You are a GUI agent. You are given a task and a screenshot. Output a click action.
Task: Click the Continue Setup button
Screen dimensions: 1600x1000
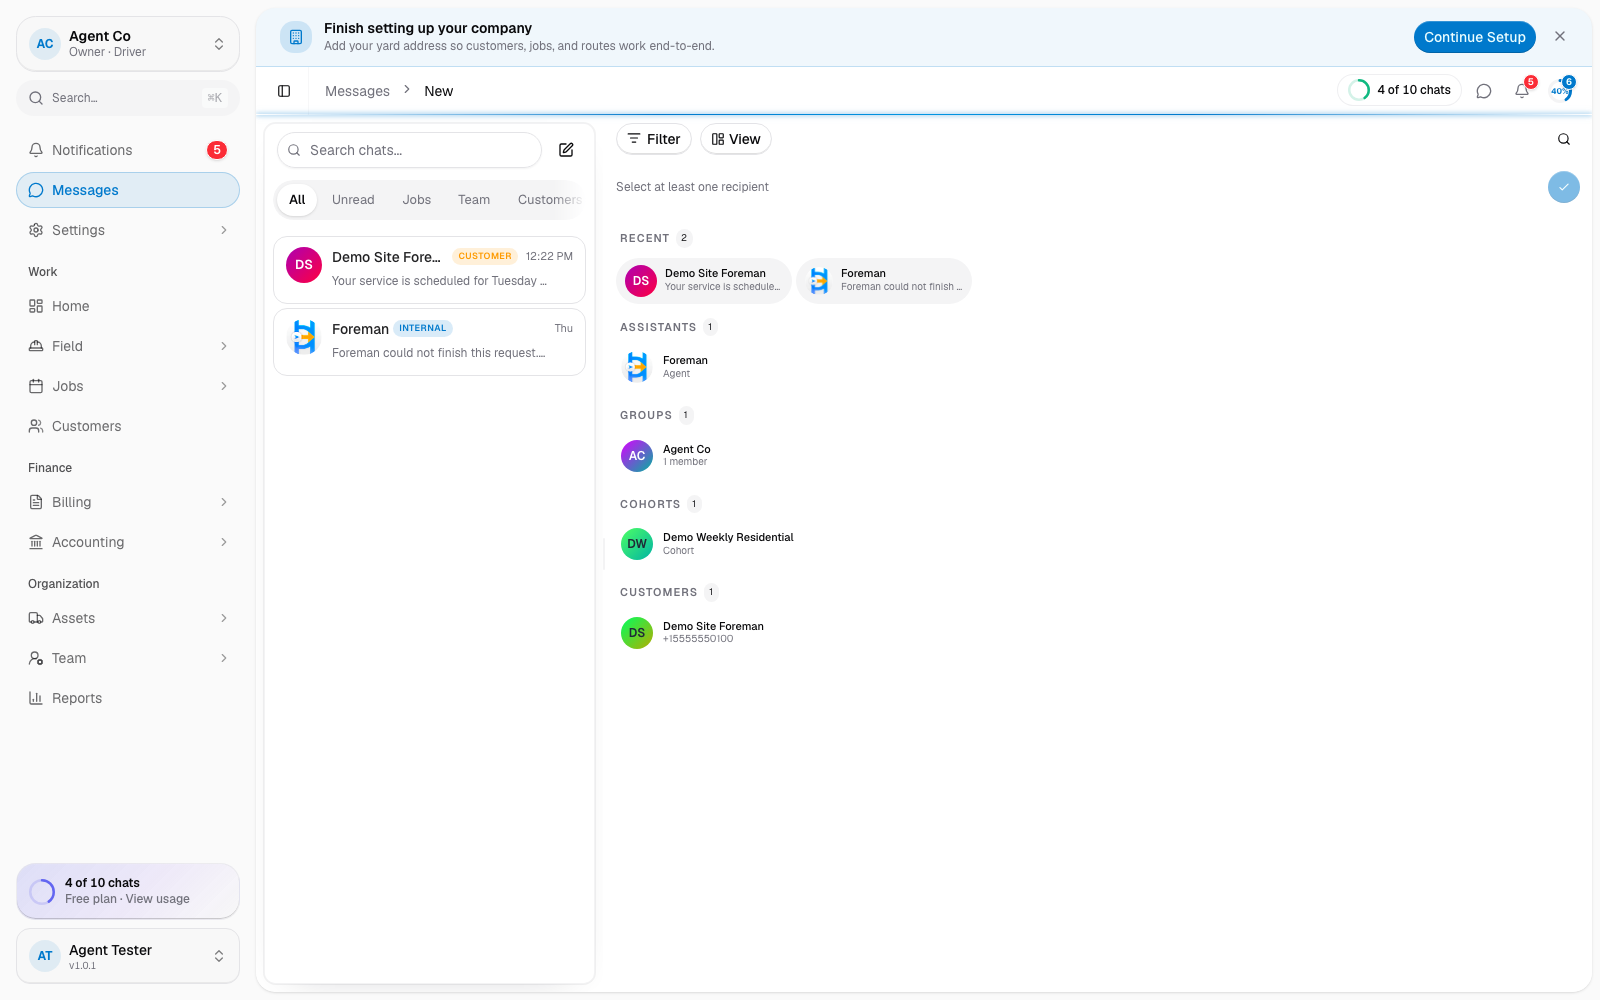[1475, 37]
